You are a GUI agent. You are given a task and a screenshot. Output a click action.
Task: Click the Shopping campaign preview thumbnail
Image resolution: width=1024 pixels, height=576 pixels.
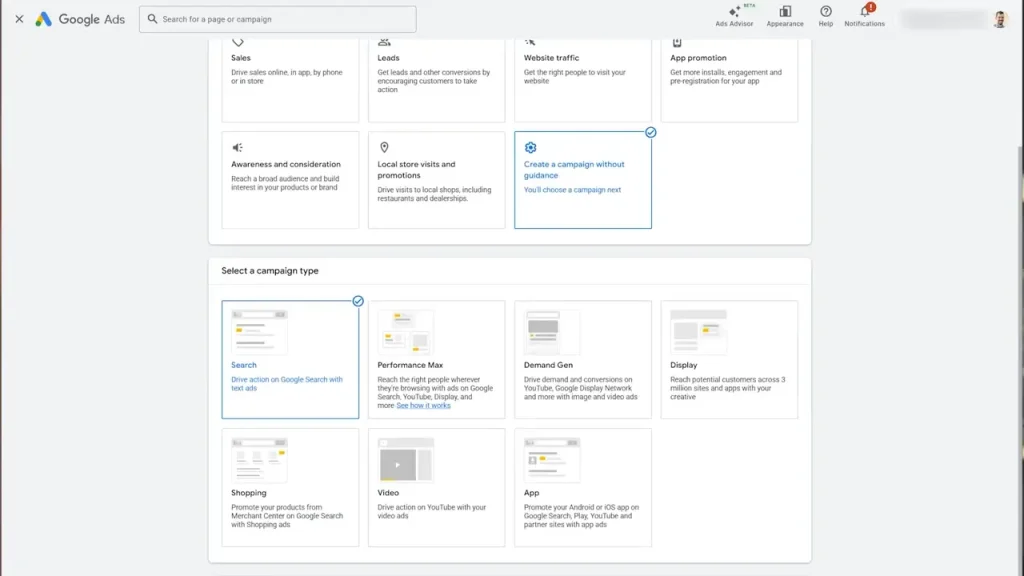(x=259, y=461)
